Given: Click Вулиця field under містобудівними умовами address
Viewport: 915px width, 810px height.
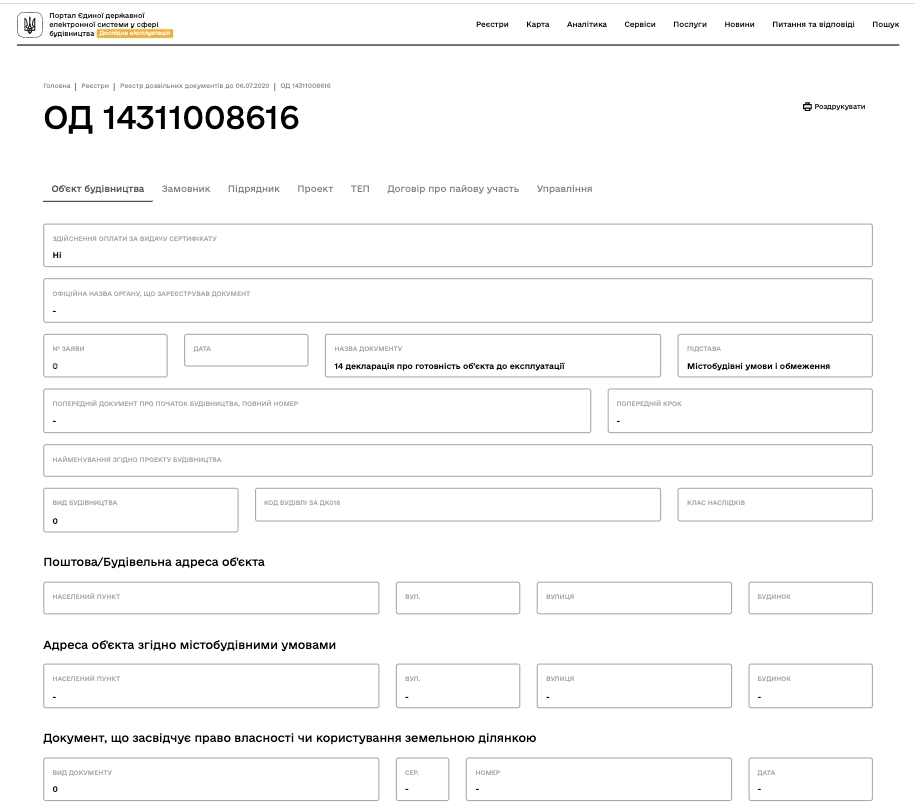Looking at the screenshot, I should [634, 686].
